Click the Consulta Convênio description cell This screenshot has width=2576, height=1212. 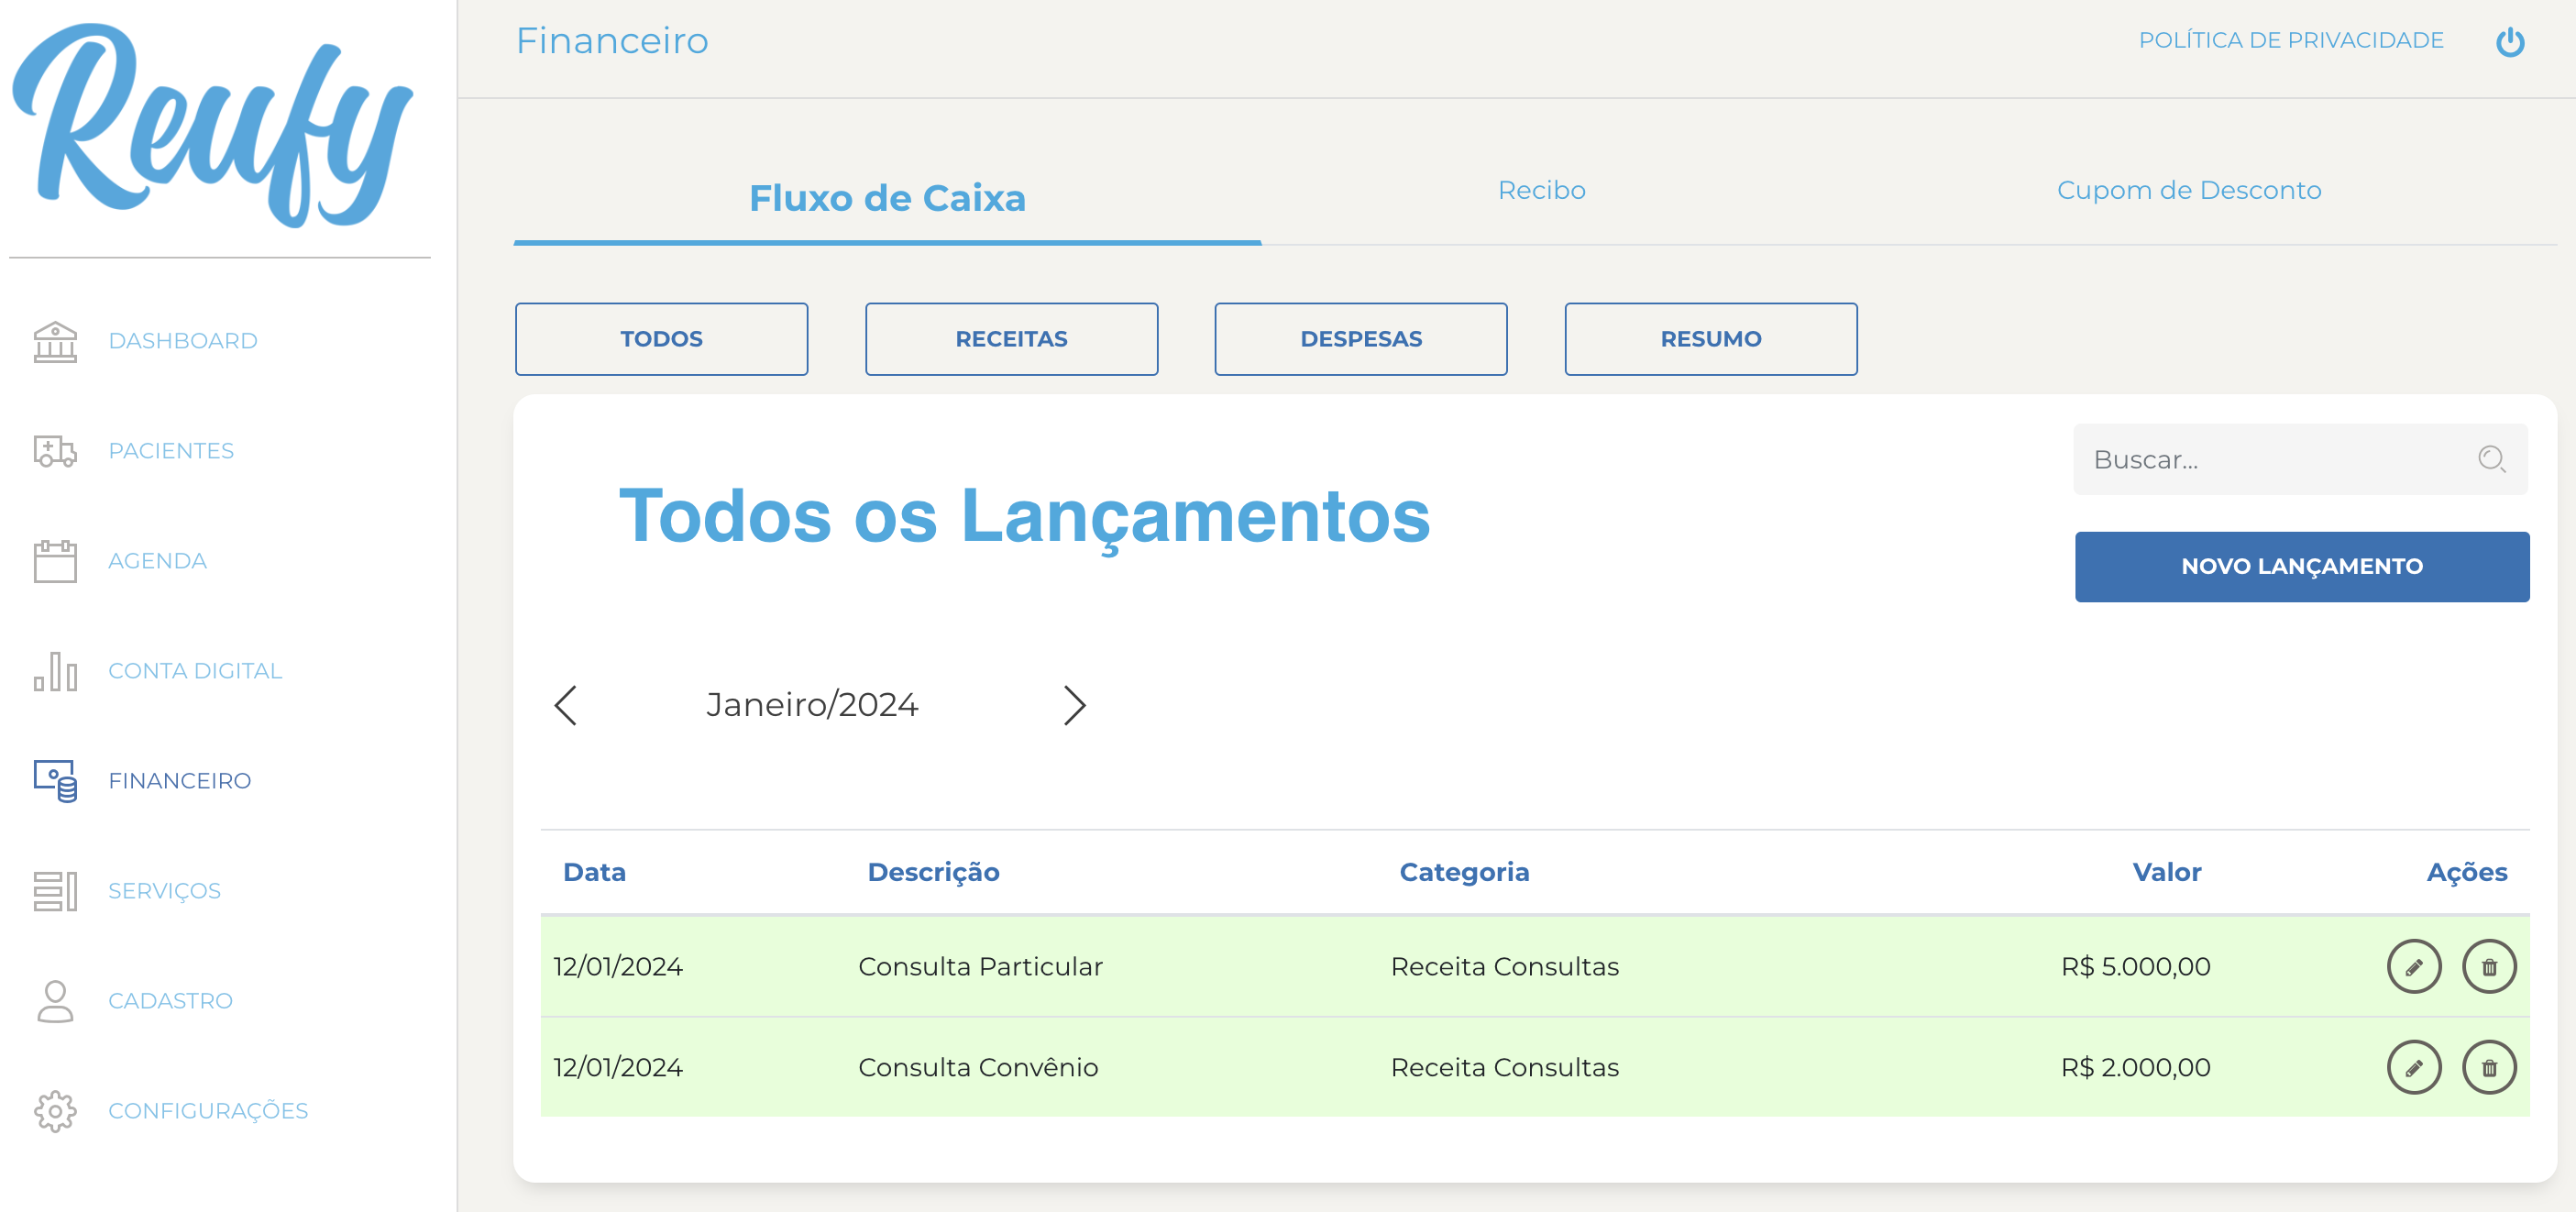[x=978, y=1067]
